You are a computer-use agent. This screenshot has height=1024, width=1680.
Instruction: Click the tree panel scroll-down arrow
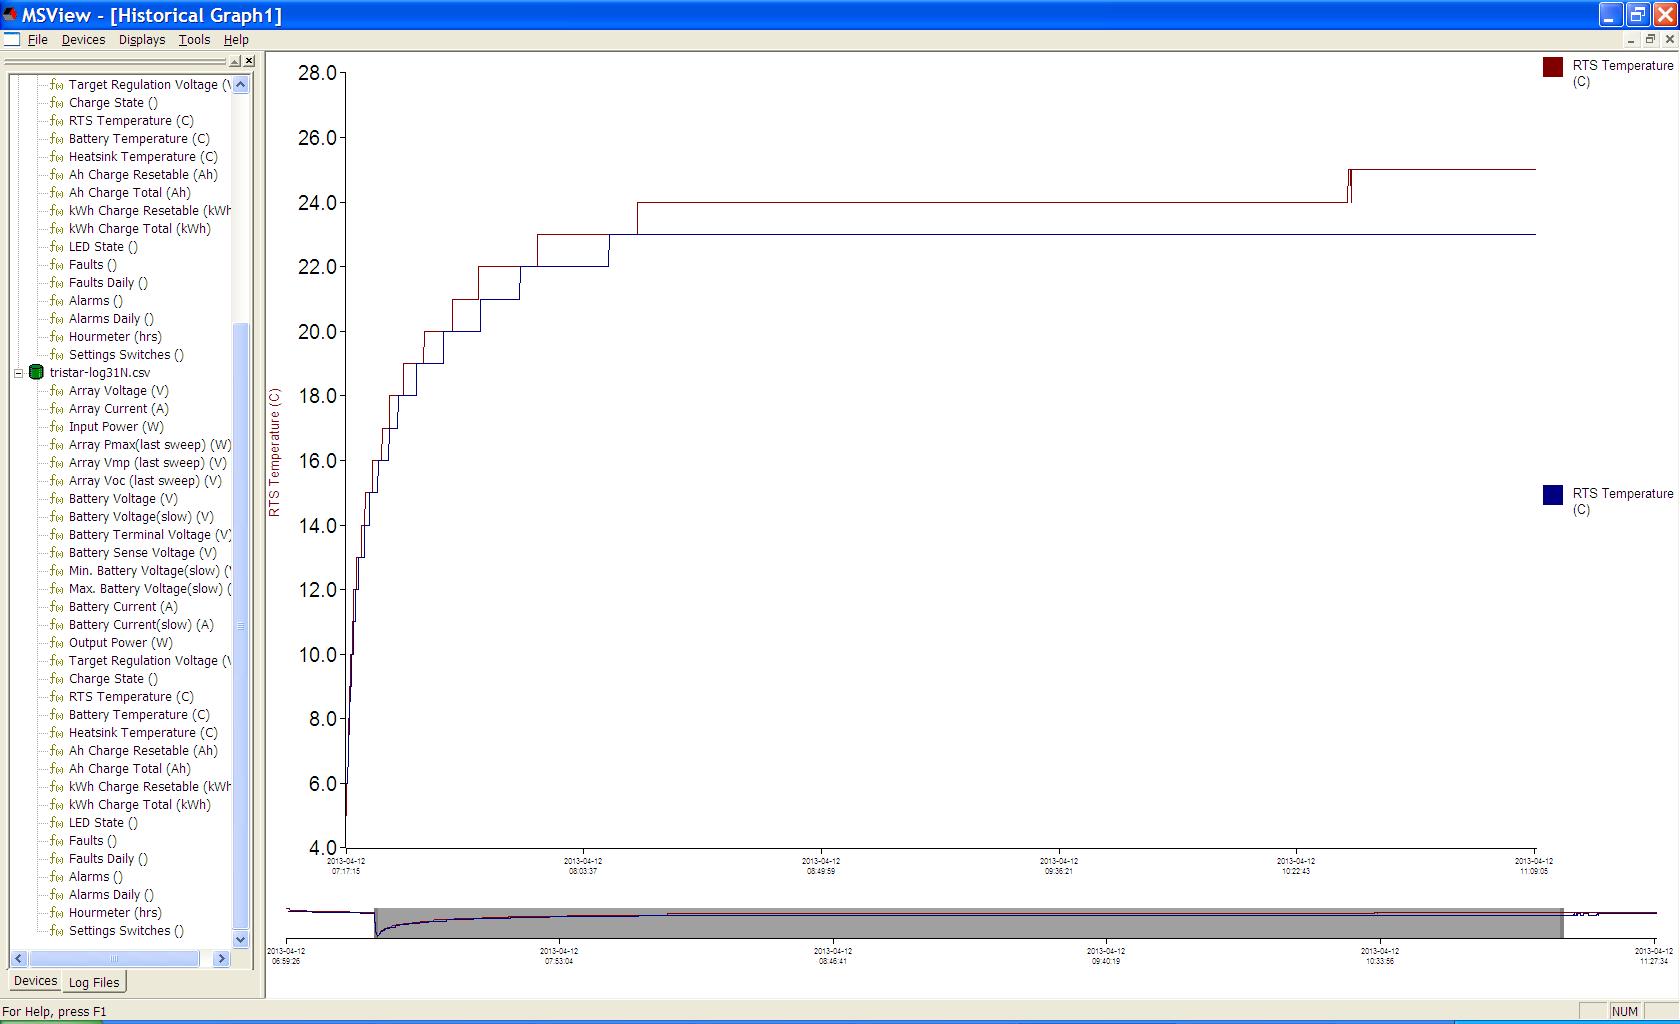tap(240, 939)
